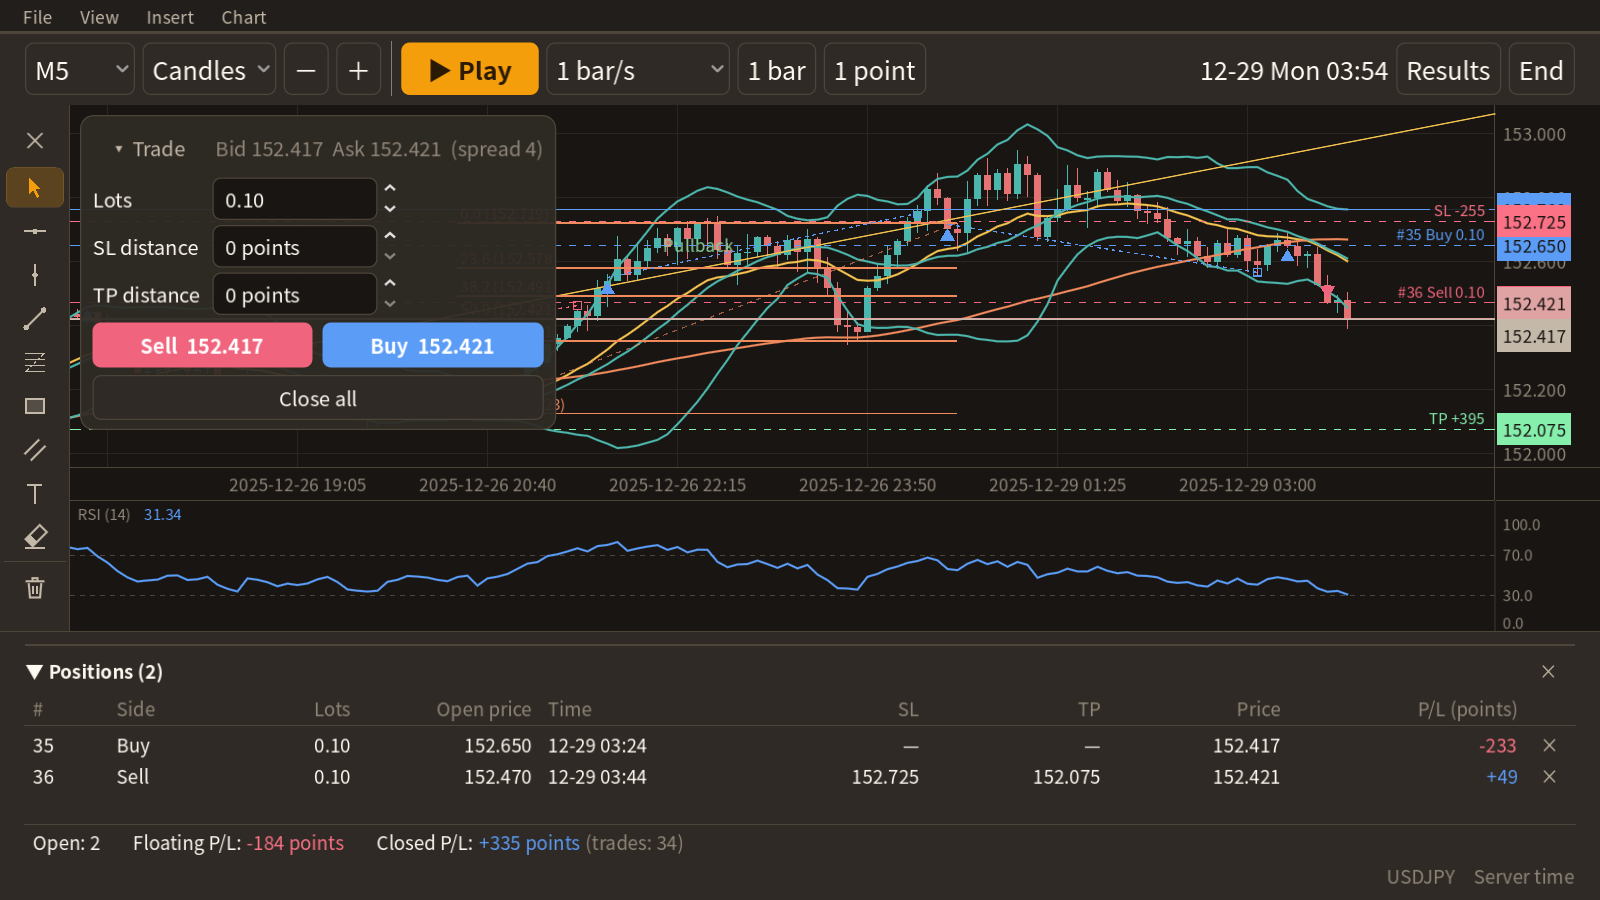
Task: Increase SL distance with up arrow
Action: tap(390, 236)
